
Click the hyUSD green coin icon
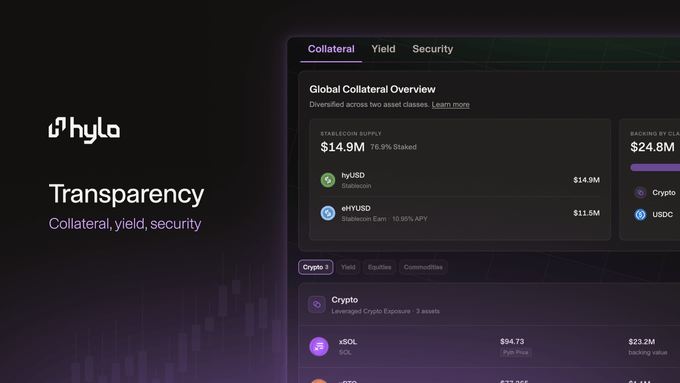[x=328, y=180]
